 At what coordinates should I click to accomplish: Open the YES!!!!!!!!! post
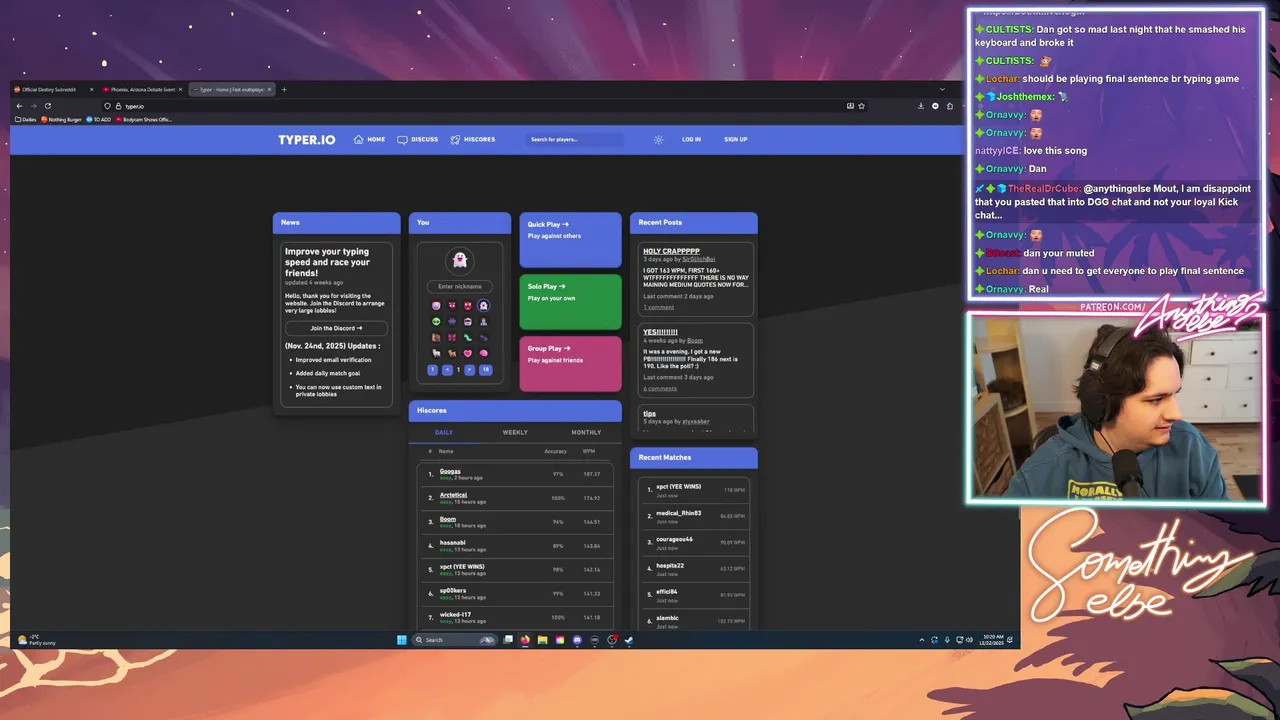click(660, 332)
